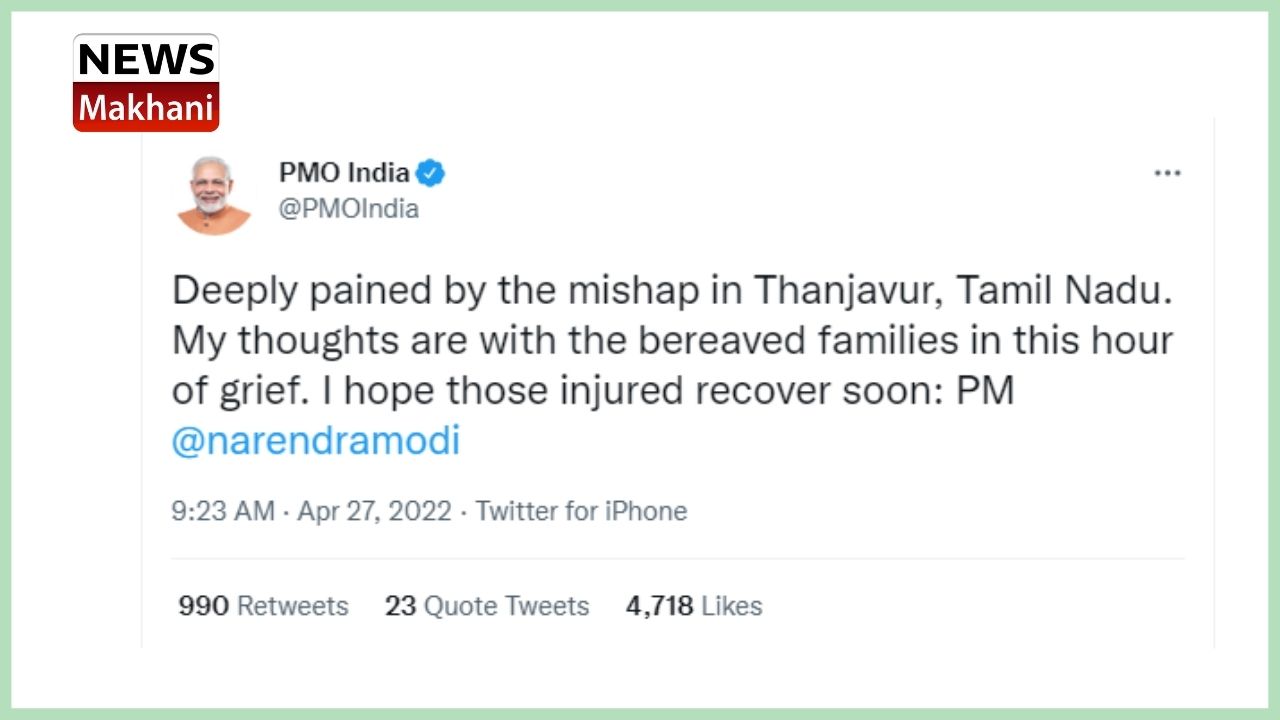Open the 23 Quote Tweets list
The image size is (1280, 720).
click(487, 606)
